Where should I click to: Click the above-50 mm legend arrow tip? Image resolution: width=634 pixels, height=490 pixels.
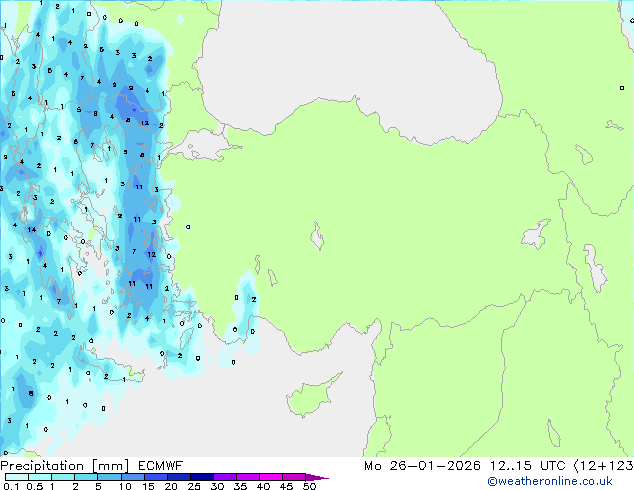click(x=317, y=477)
